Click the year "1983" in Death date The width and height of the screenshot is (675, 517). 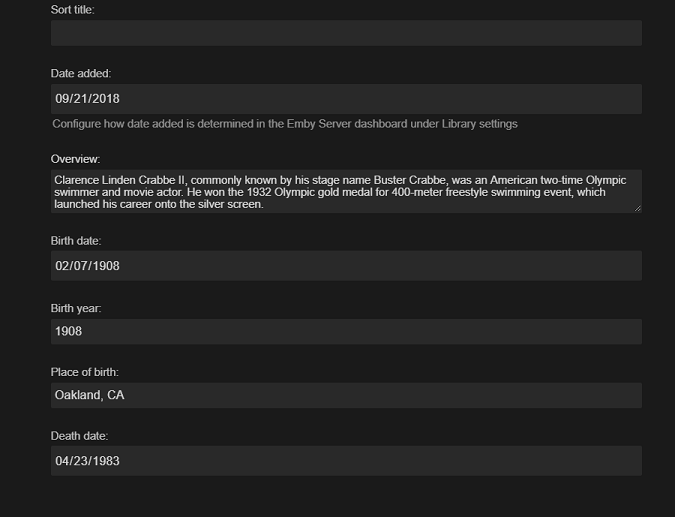tap(105, 461)
